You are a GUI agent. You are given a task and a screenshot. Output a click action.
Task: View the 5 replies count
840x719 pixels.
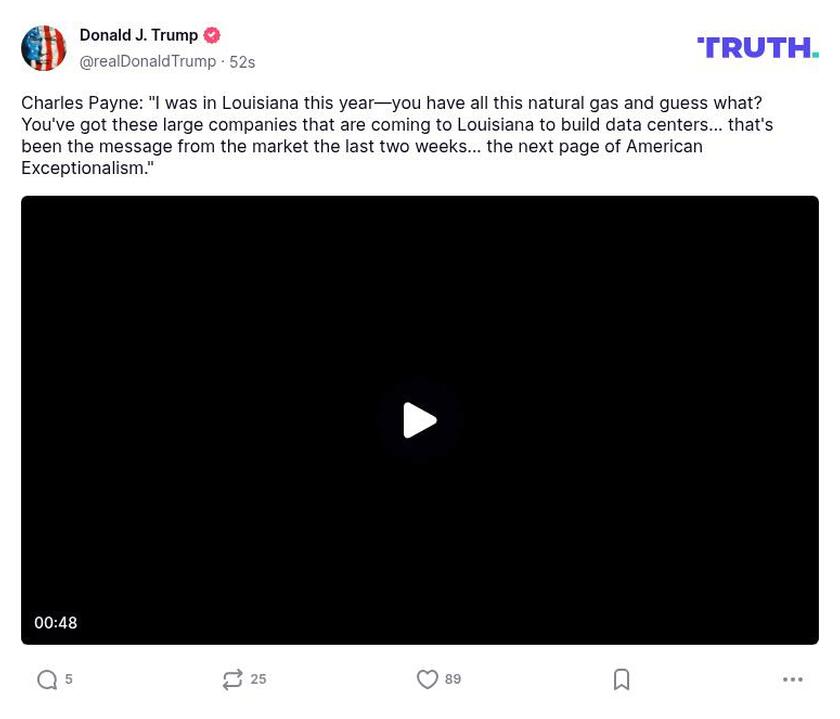(68, 678)
